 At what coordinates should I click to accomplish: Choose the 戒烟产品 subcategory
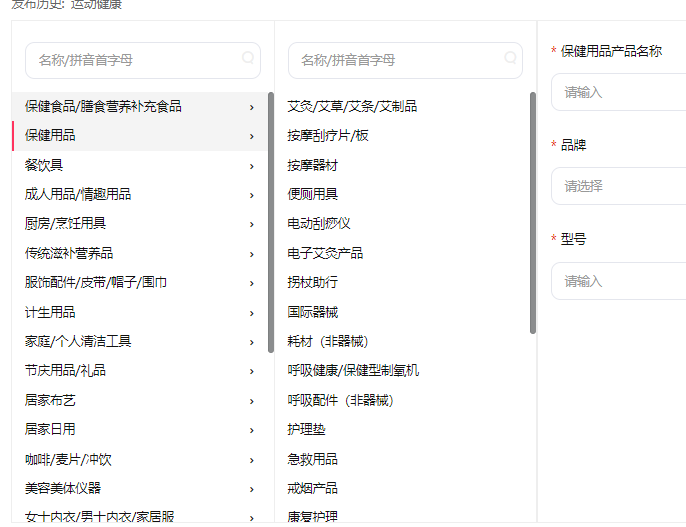click(x=312, y=488)
